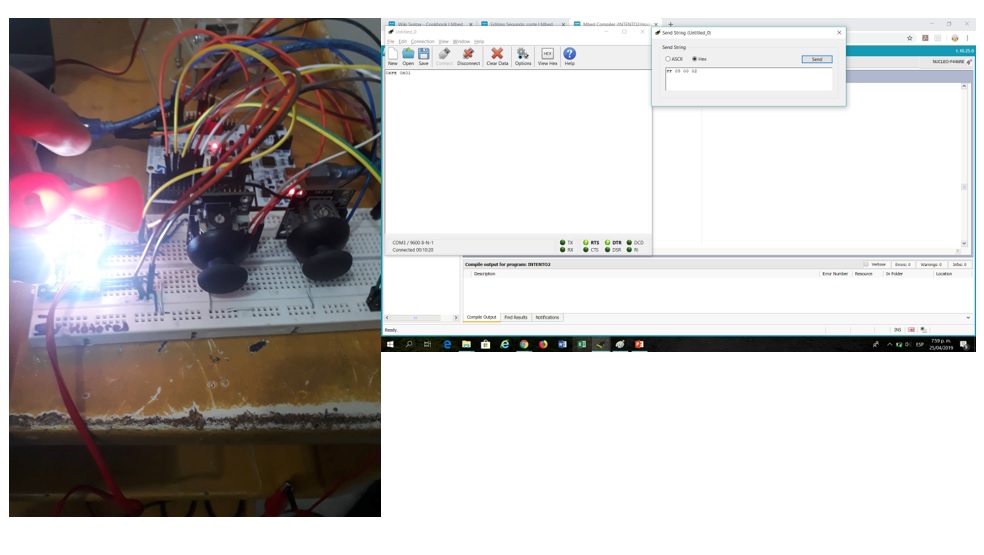
Task: Clear the terminal with Clear Data
Action: (x=497, y=54)
